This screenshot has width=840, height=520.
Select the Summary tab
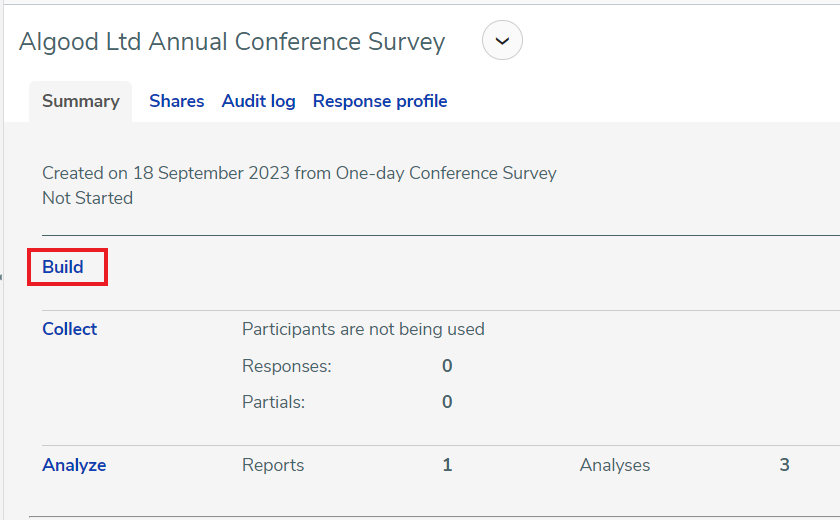tap(80, 101)
